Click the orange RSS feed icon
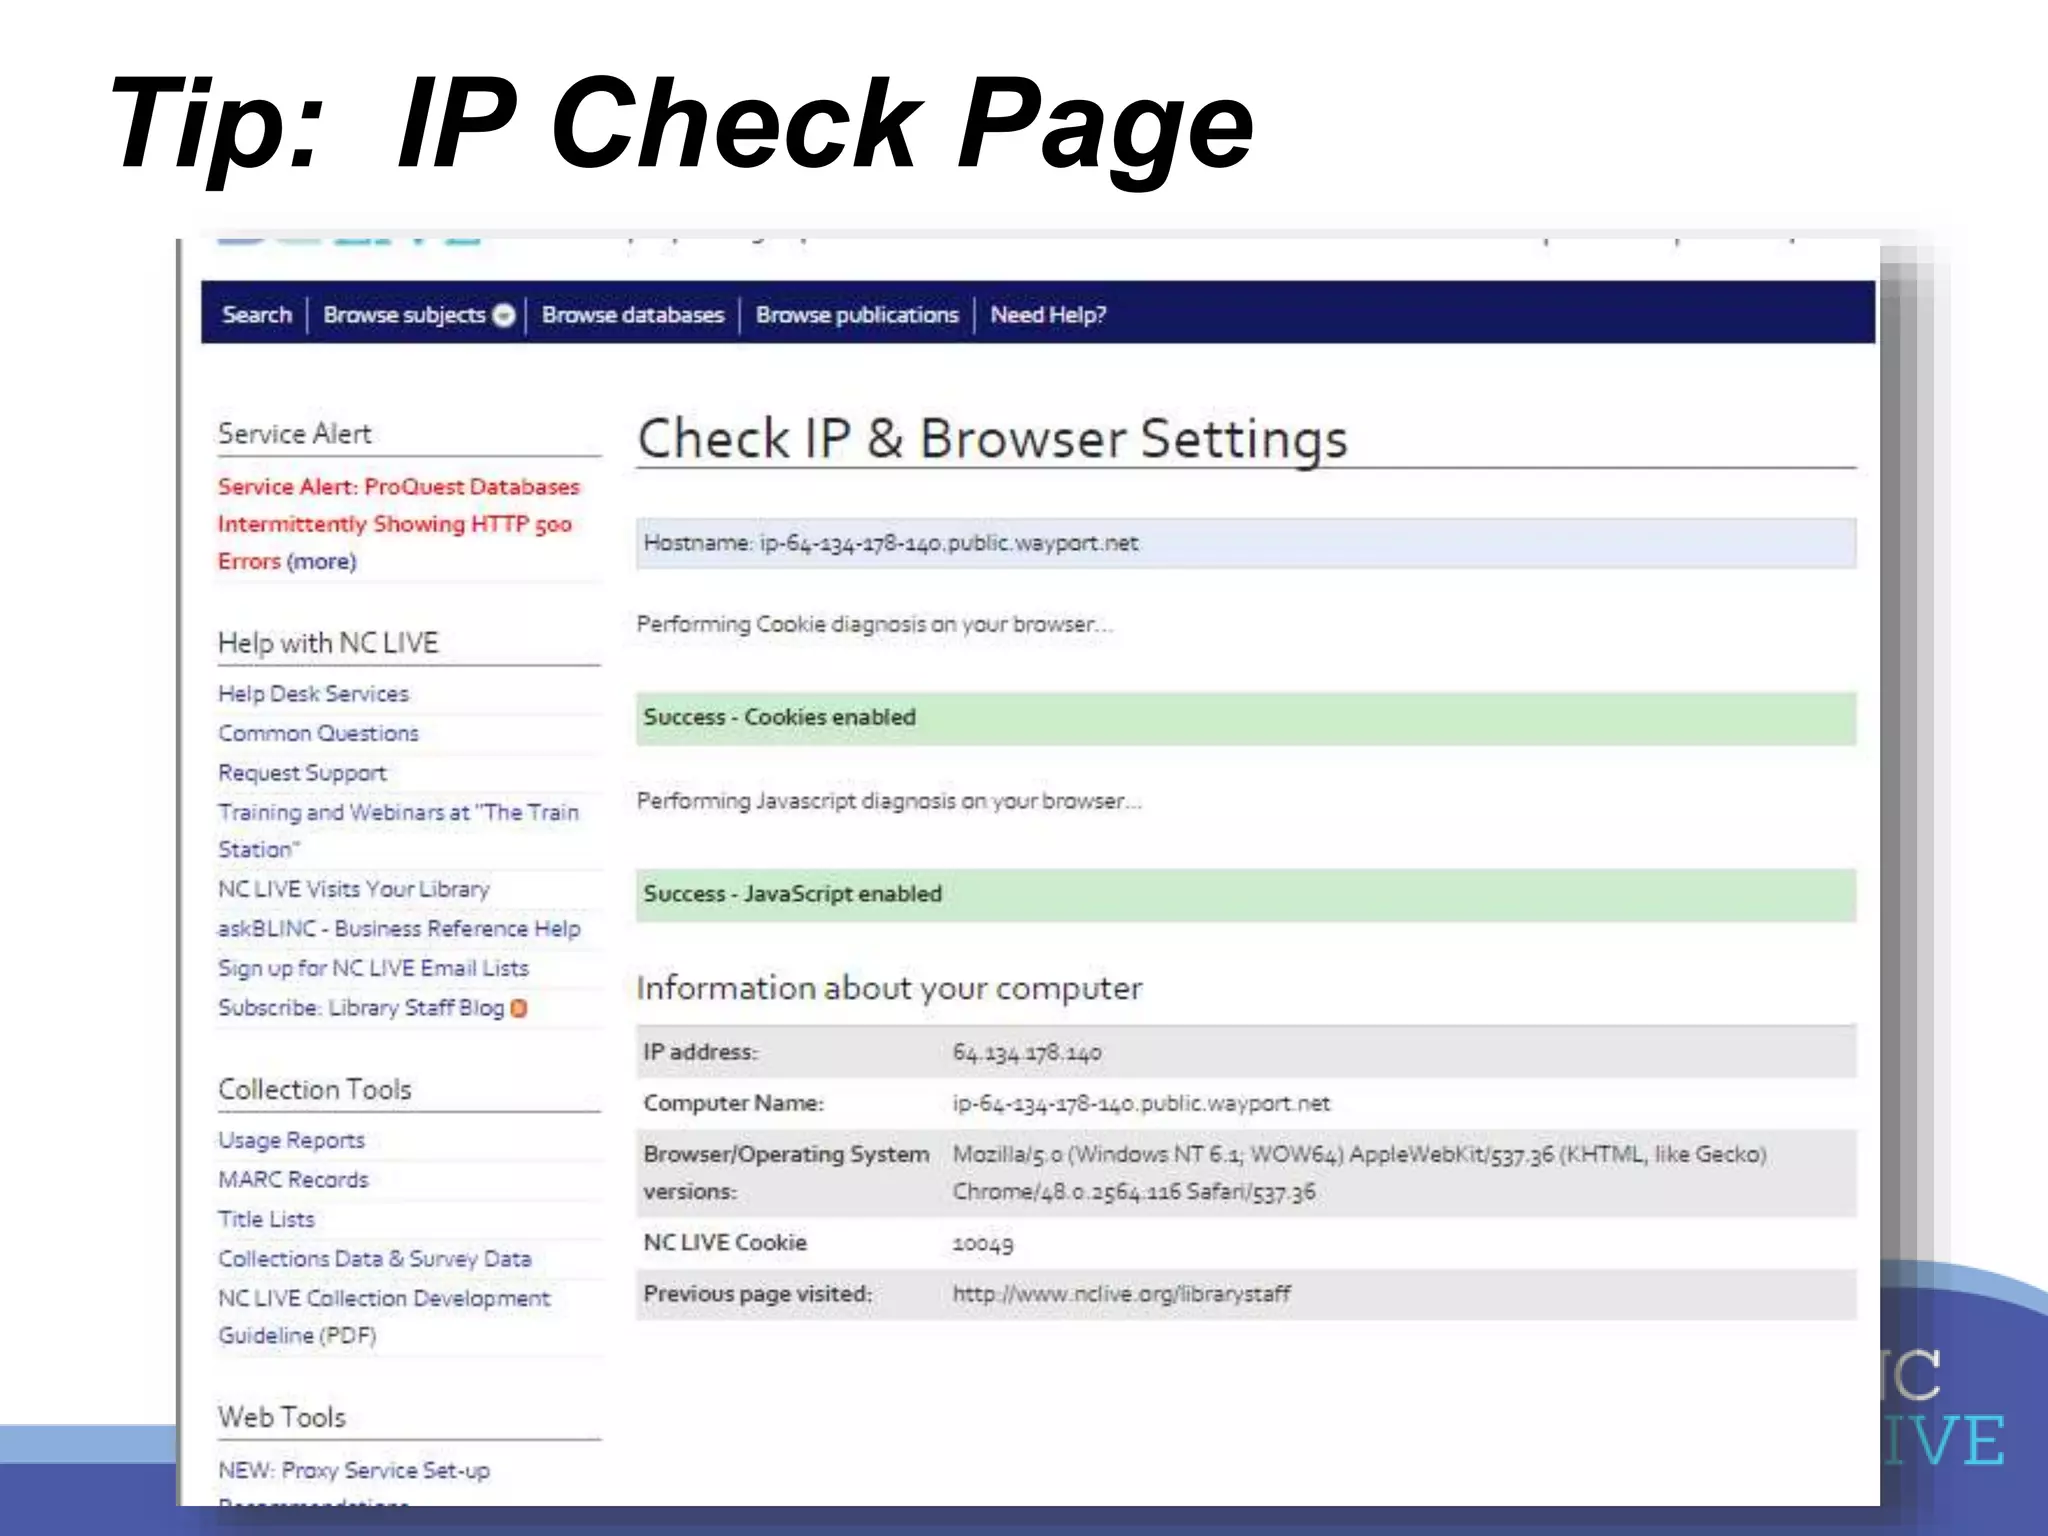Viewport: 2048px width, 1536px height. [x=518, y=1008]
